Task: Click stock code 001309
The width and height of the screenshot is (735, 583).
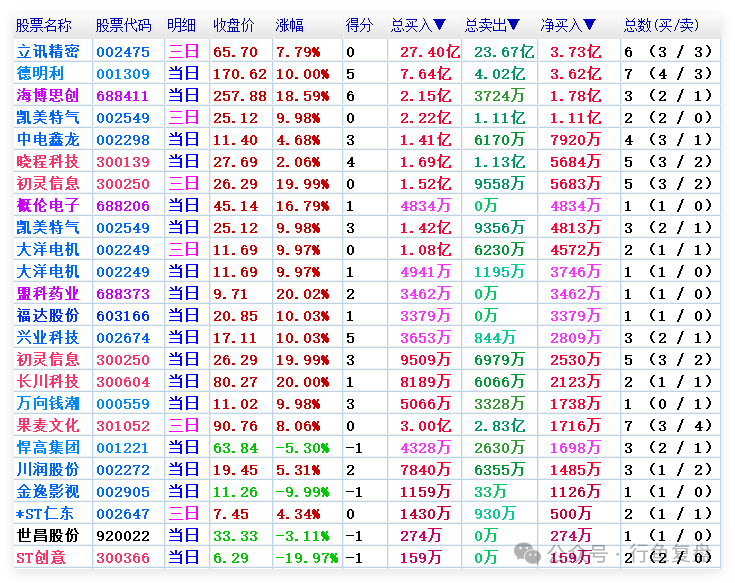Action: click(x=123, y=74)
